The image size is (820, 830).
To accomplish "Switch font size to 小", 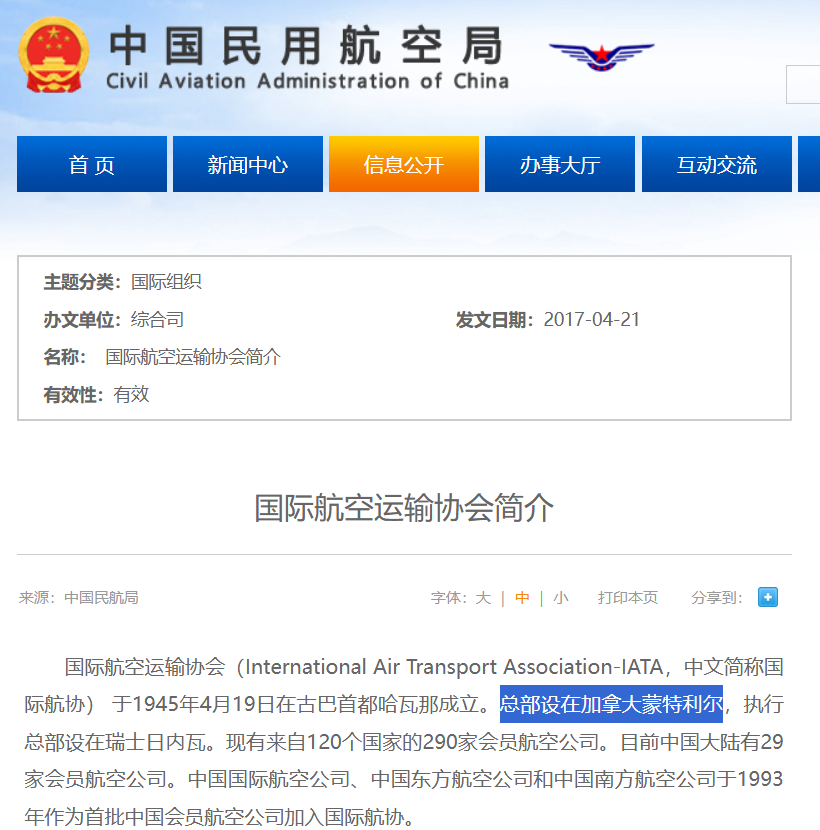I will coord(560,598).
